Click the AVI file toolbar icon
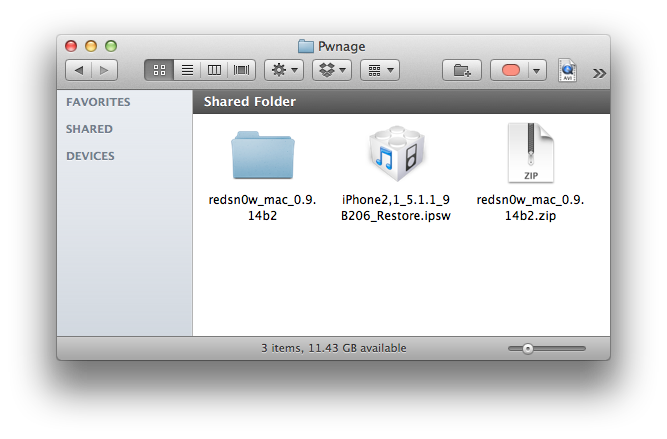Screen dimensions: 667x439 [x=567, y=70]
